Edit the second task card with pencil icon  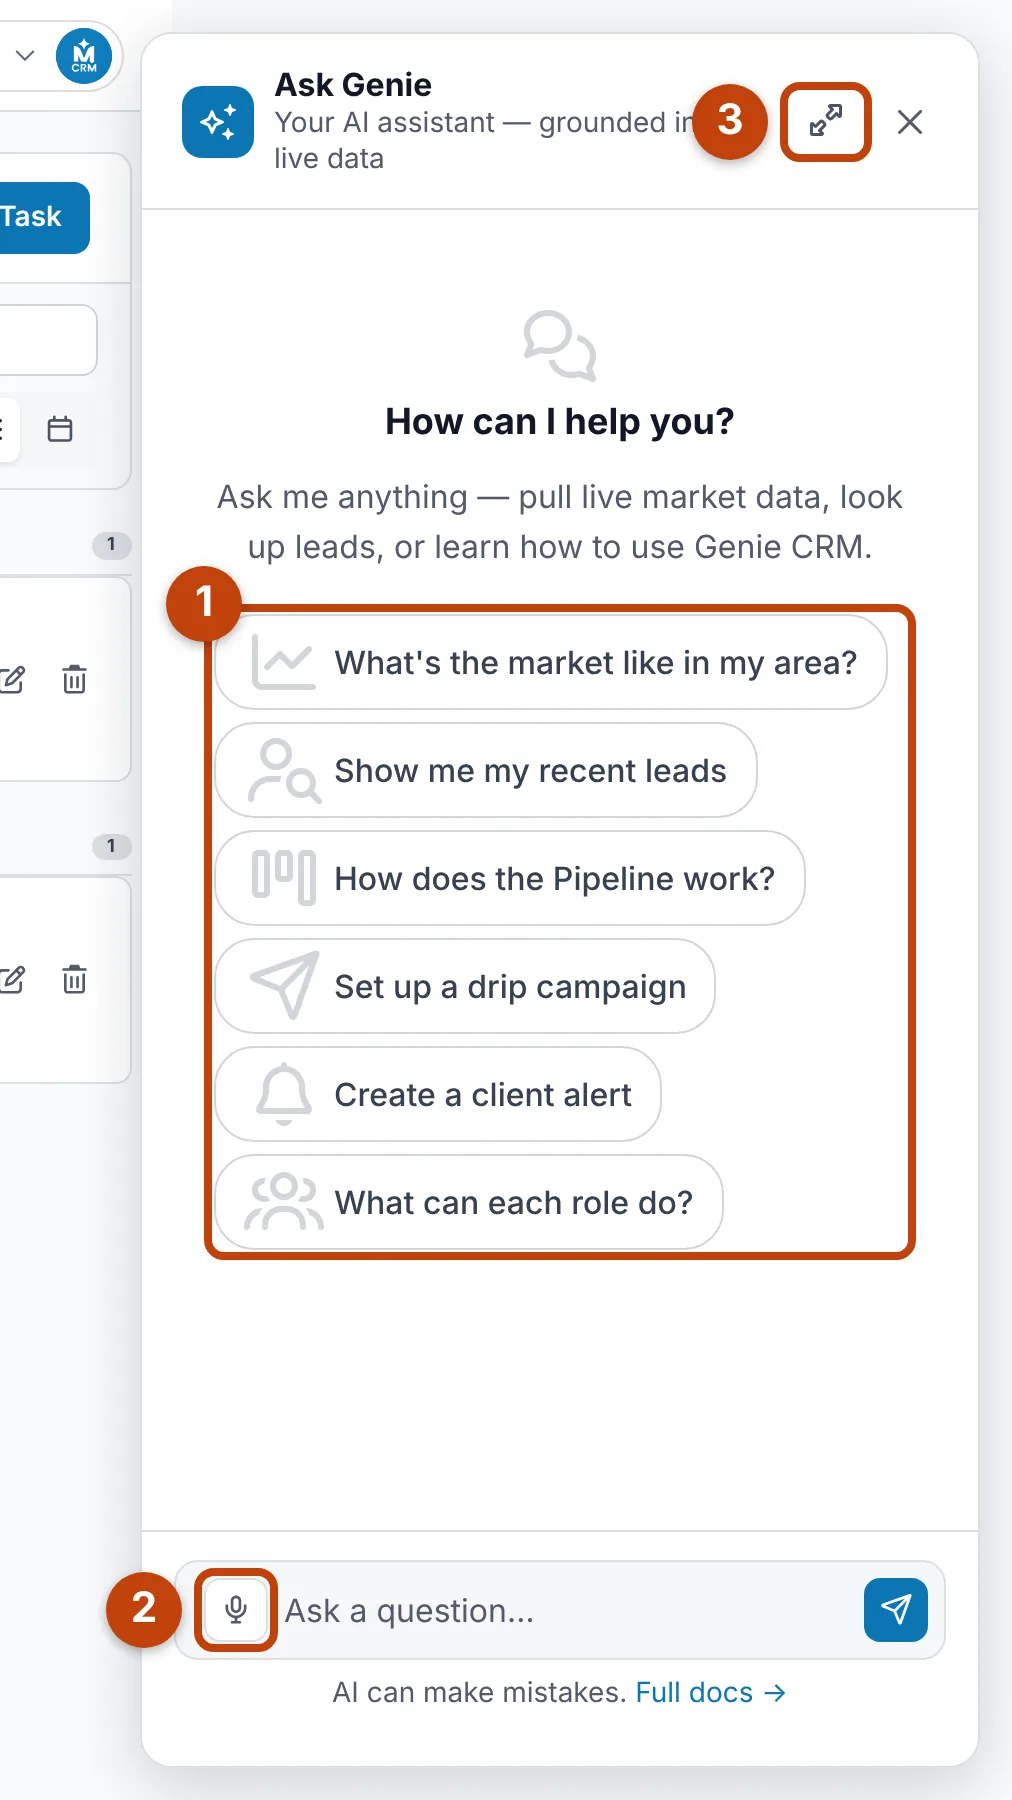[12, 979]
